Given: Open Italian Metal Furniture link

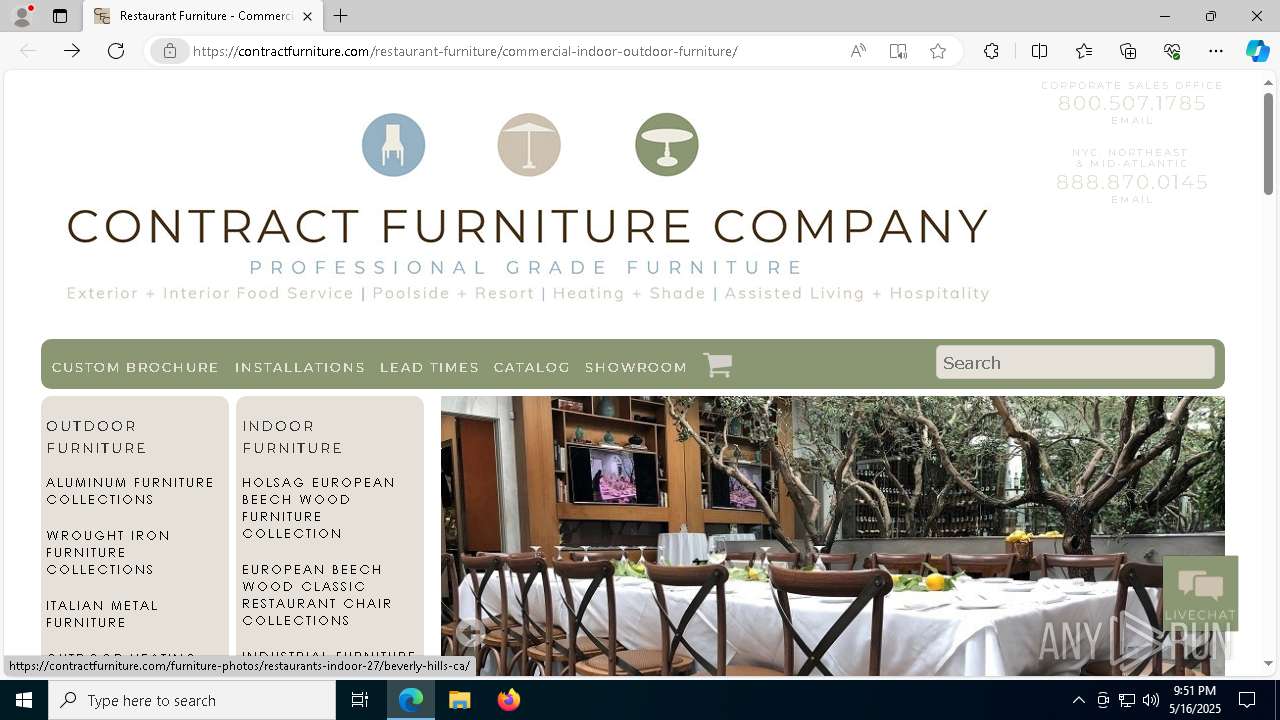Looking at the screenshot, I should (x=102, y=614).
